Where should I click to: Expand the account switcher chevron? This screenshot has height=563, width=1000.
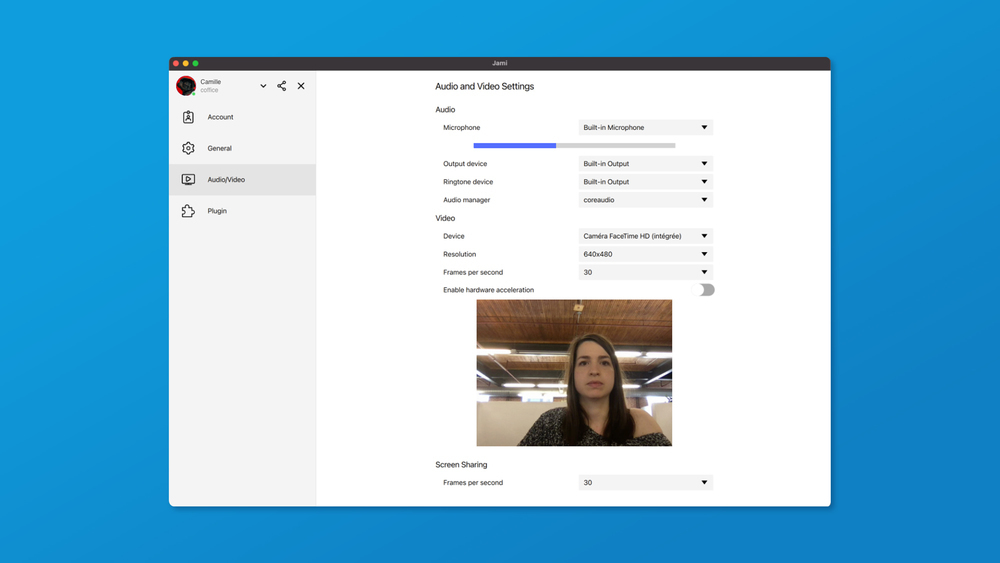[x=263, y=85]
